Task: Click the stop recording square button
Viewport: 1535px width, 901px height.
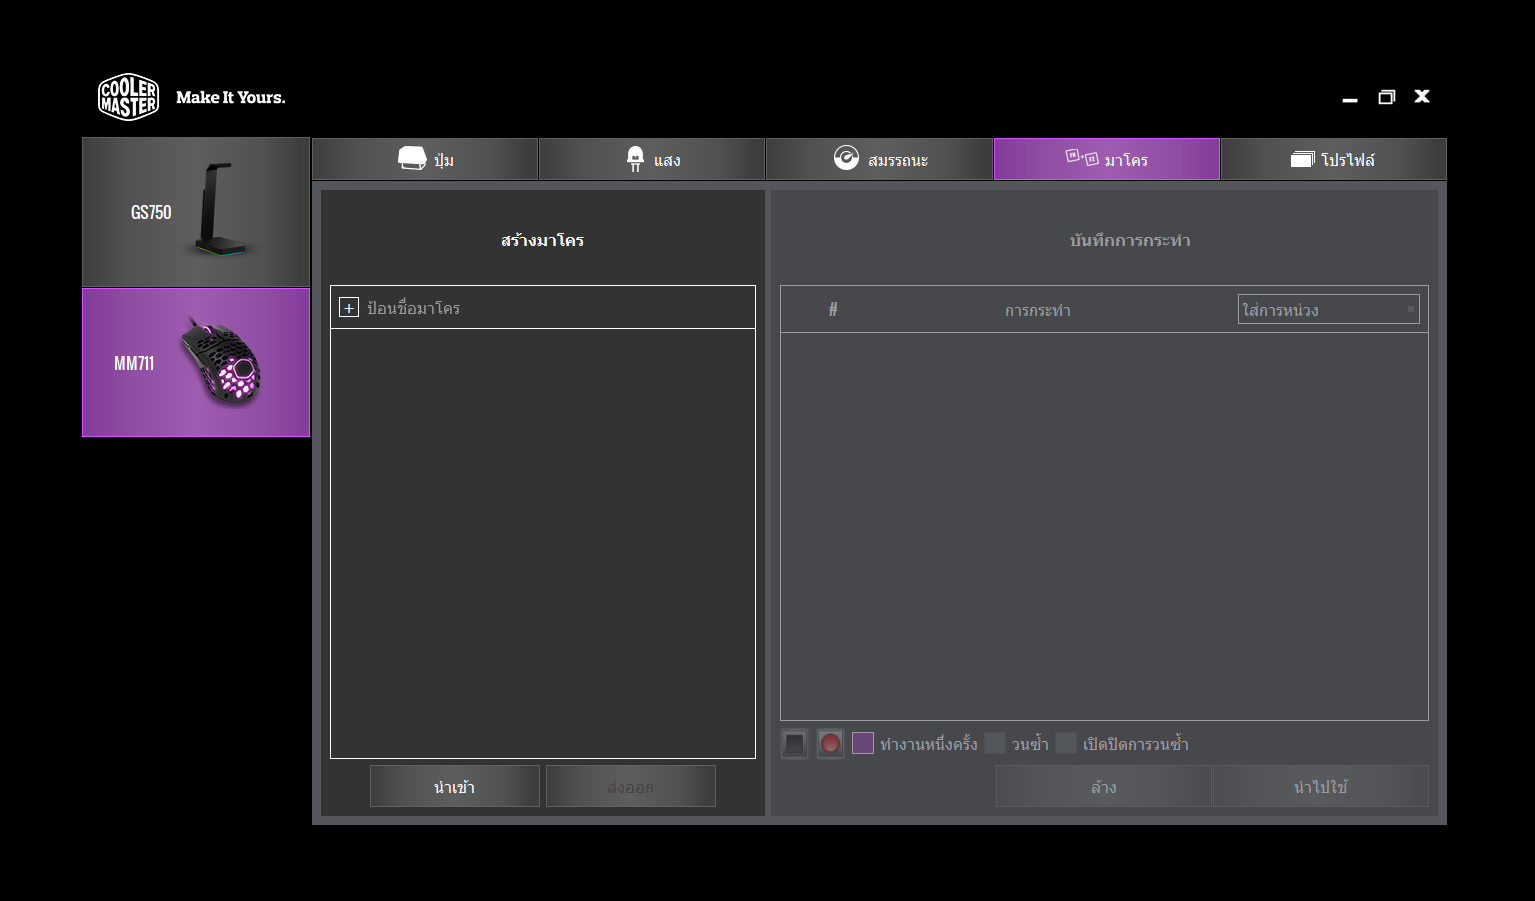Action: pyautogui.click(x=794, y=743)
